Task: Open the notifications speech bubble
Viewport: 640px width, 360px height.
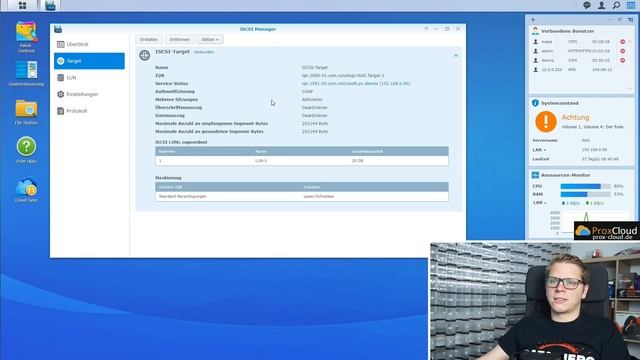Action: pos(587,5)
